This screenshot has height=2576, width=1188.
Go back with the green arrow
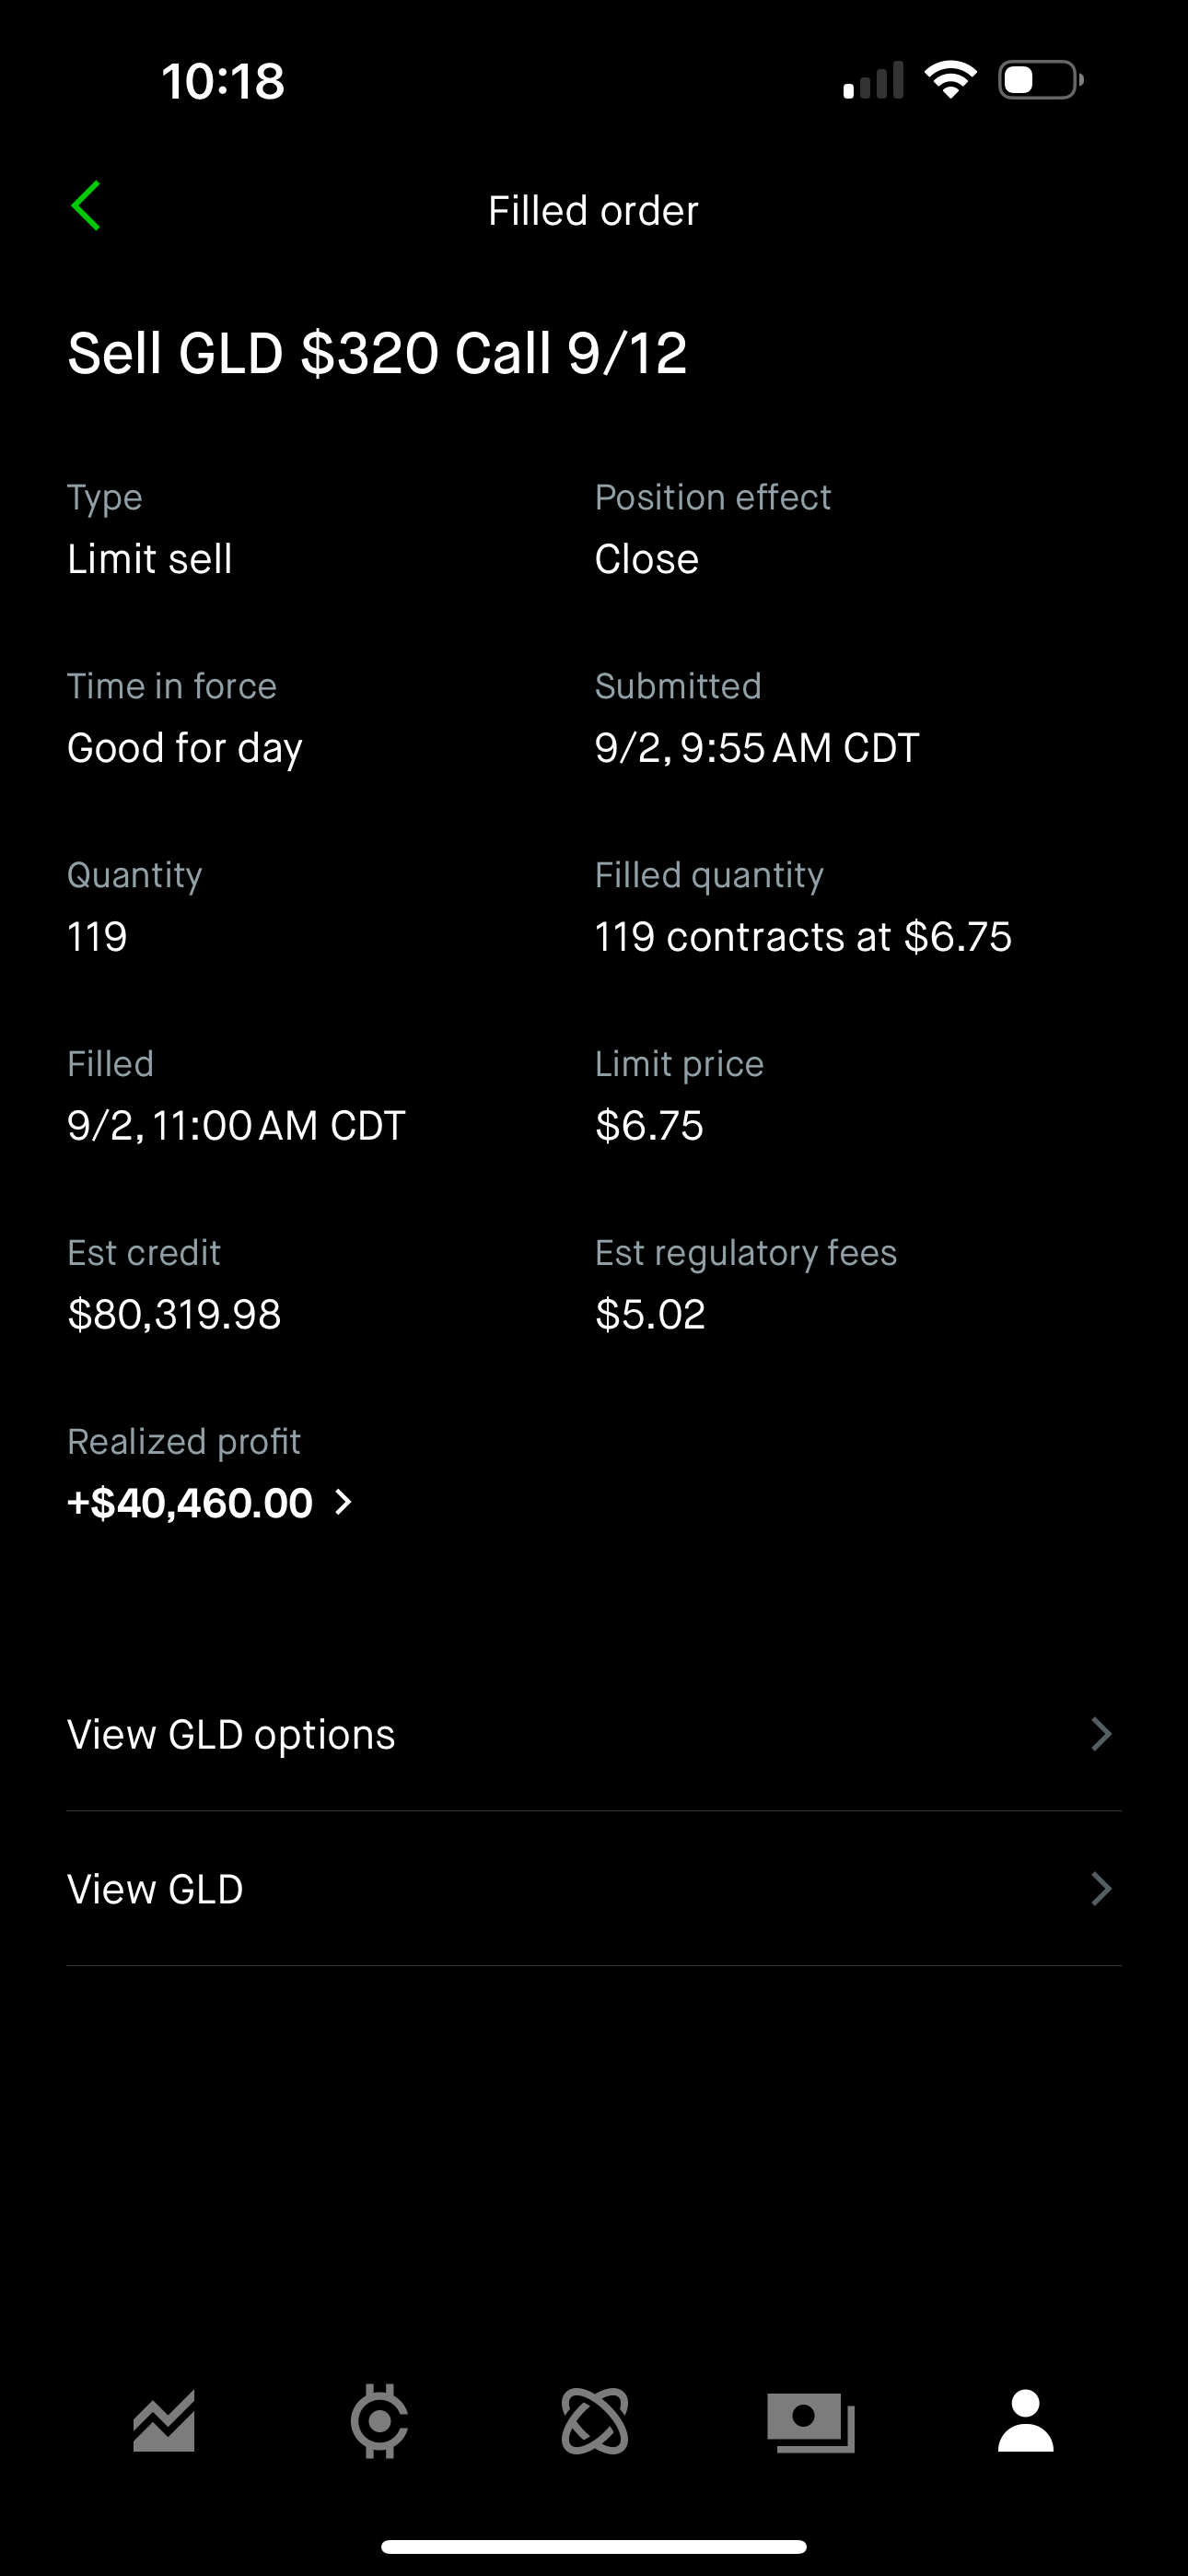click(x=87, y=206)
